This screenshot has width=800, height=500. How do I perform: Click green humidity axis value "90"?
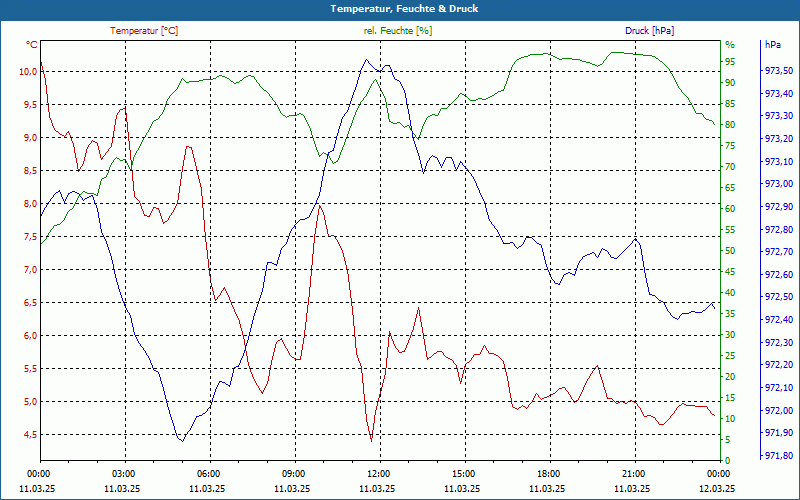click(730, 83)
